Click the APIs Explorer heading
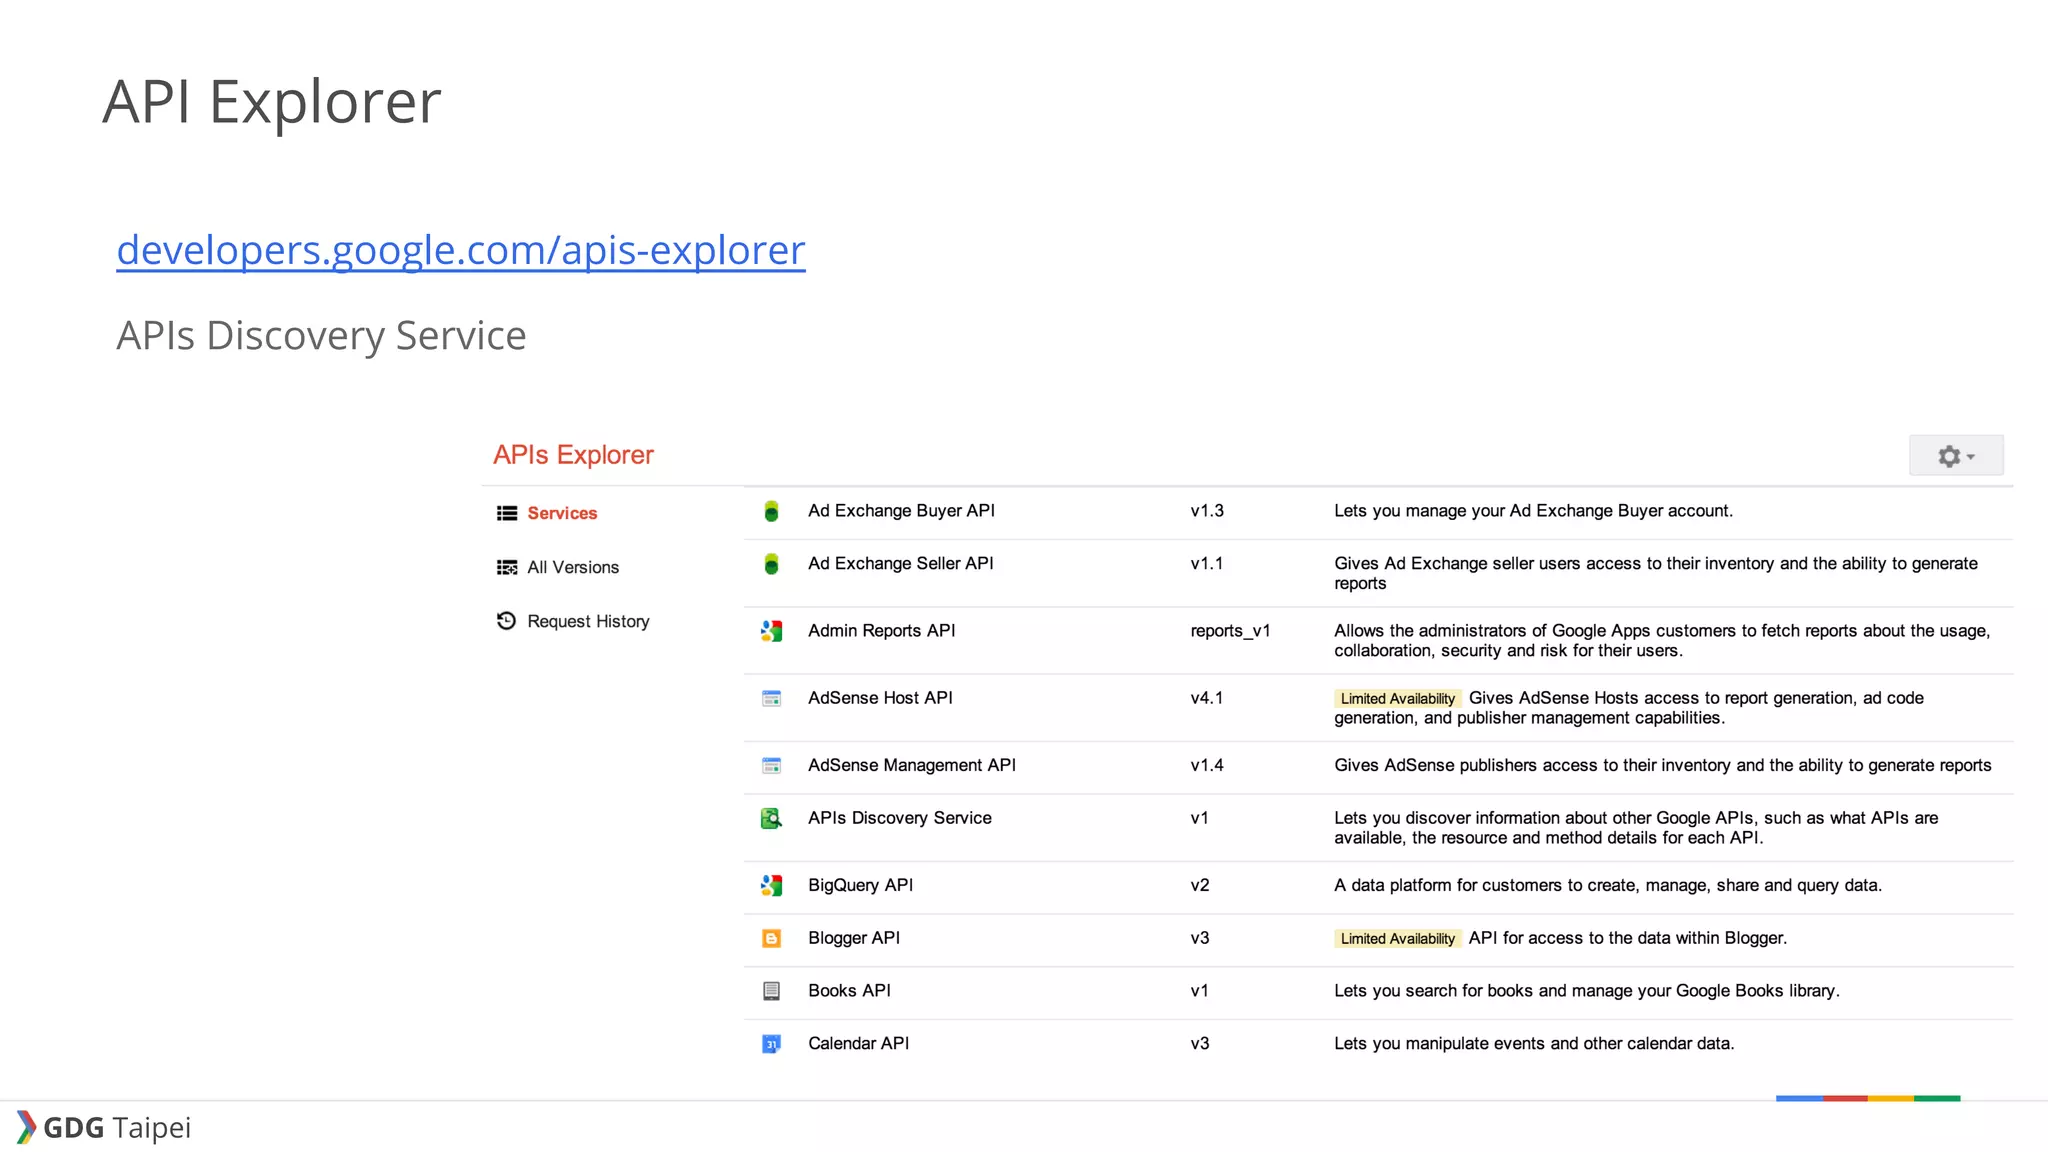The width and height of the screenshot is (2048, 1152). coord(573,455)
